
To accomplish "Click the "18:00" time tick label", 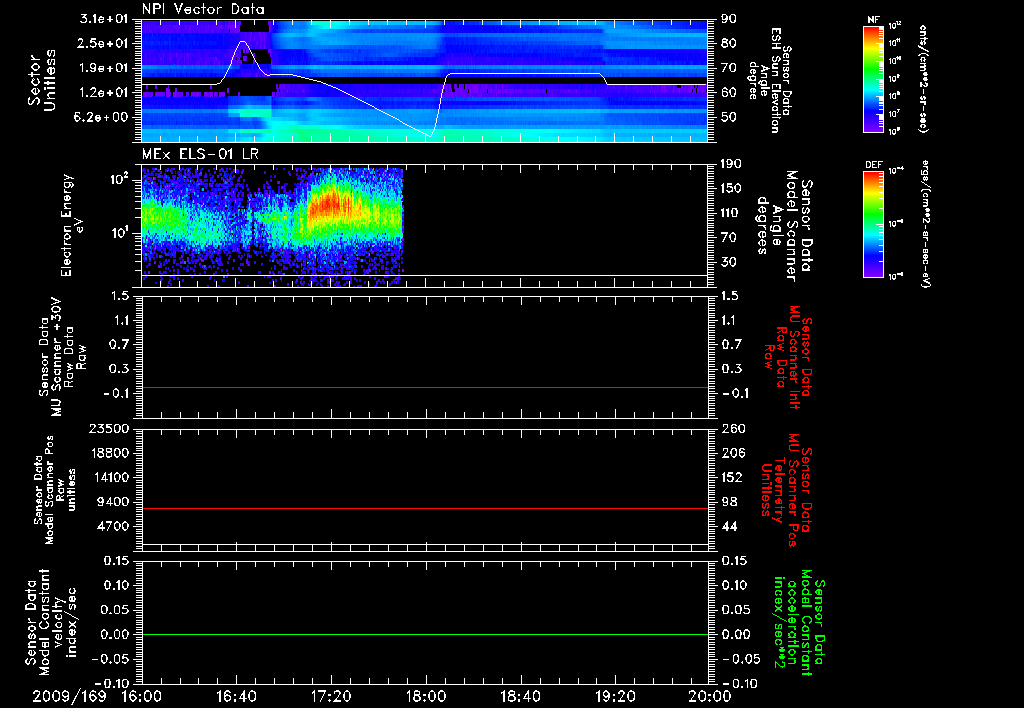I will tap(426, 696).
